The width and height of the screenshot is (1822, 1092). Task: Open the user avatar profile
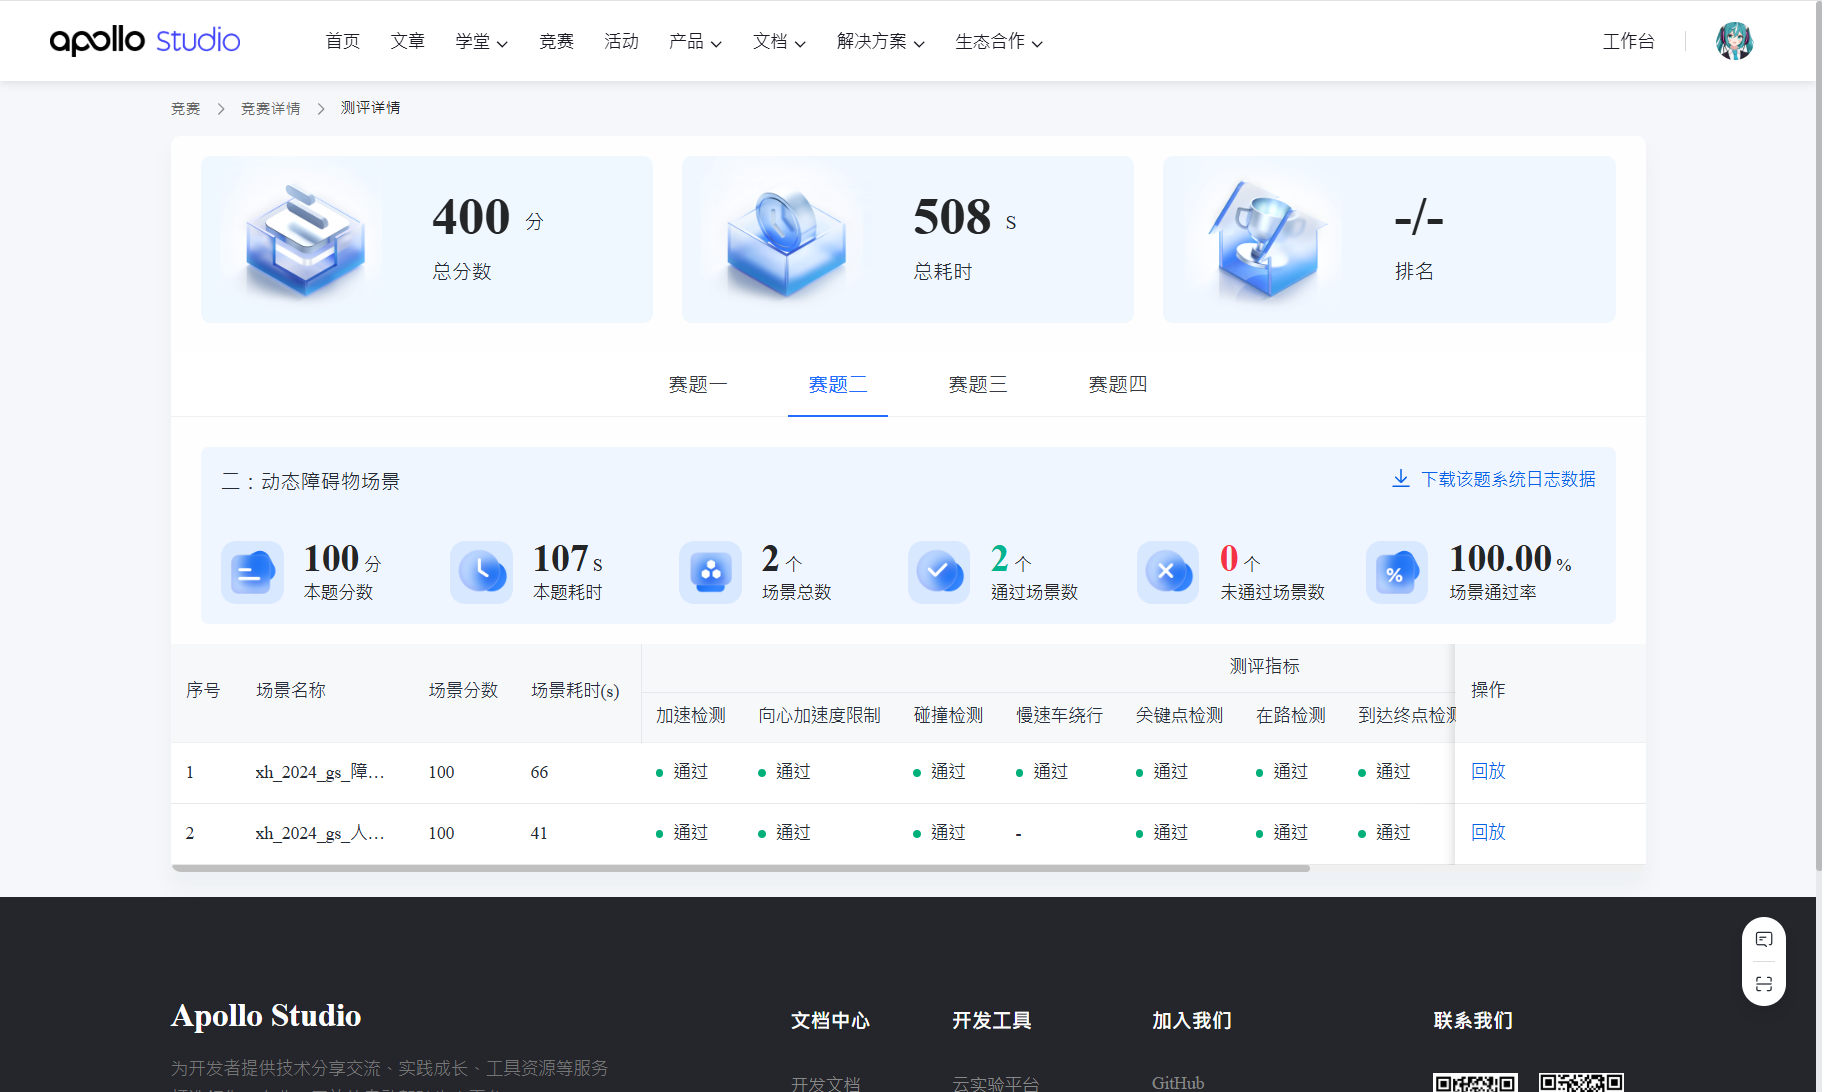(1734, 41)
